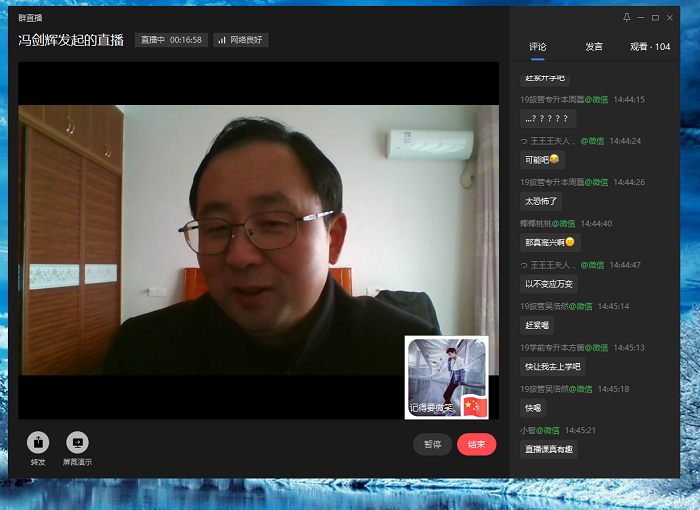Click the 直播中 00:16:58 timer badge

tap(171, 40)
